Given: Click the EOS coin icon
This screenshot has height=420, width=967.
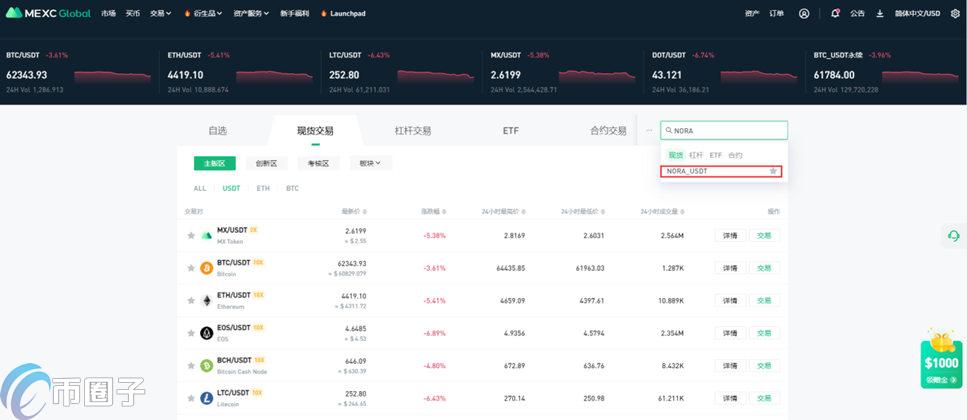Looking at the screenshot, I should pos(207,334).
